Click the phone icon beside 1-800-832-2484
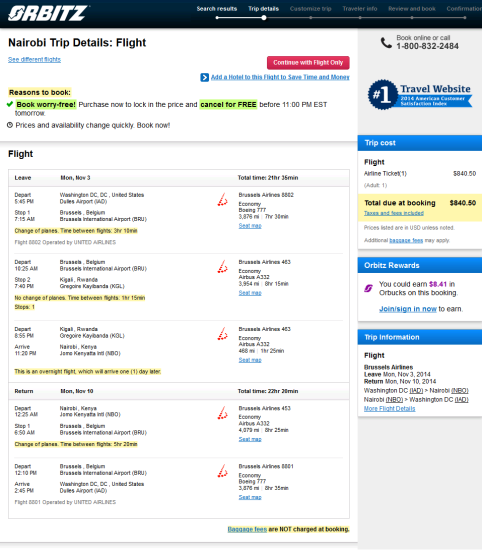Viewport: 482px width, 550px height. pyautogui.click(x=386, y=42)
